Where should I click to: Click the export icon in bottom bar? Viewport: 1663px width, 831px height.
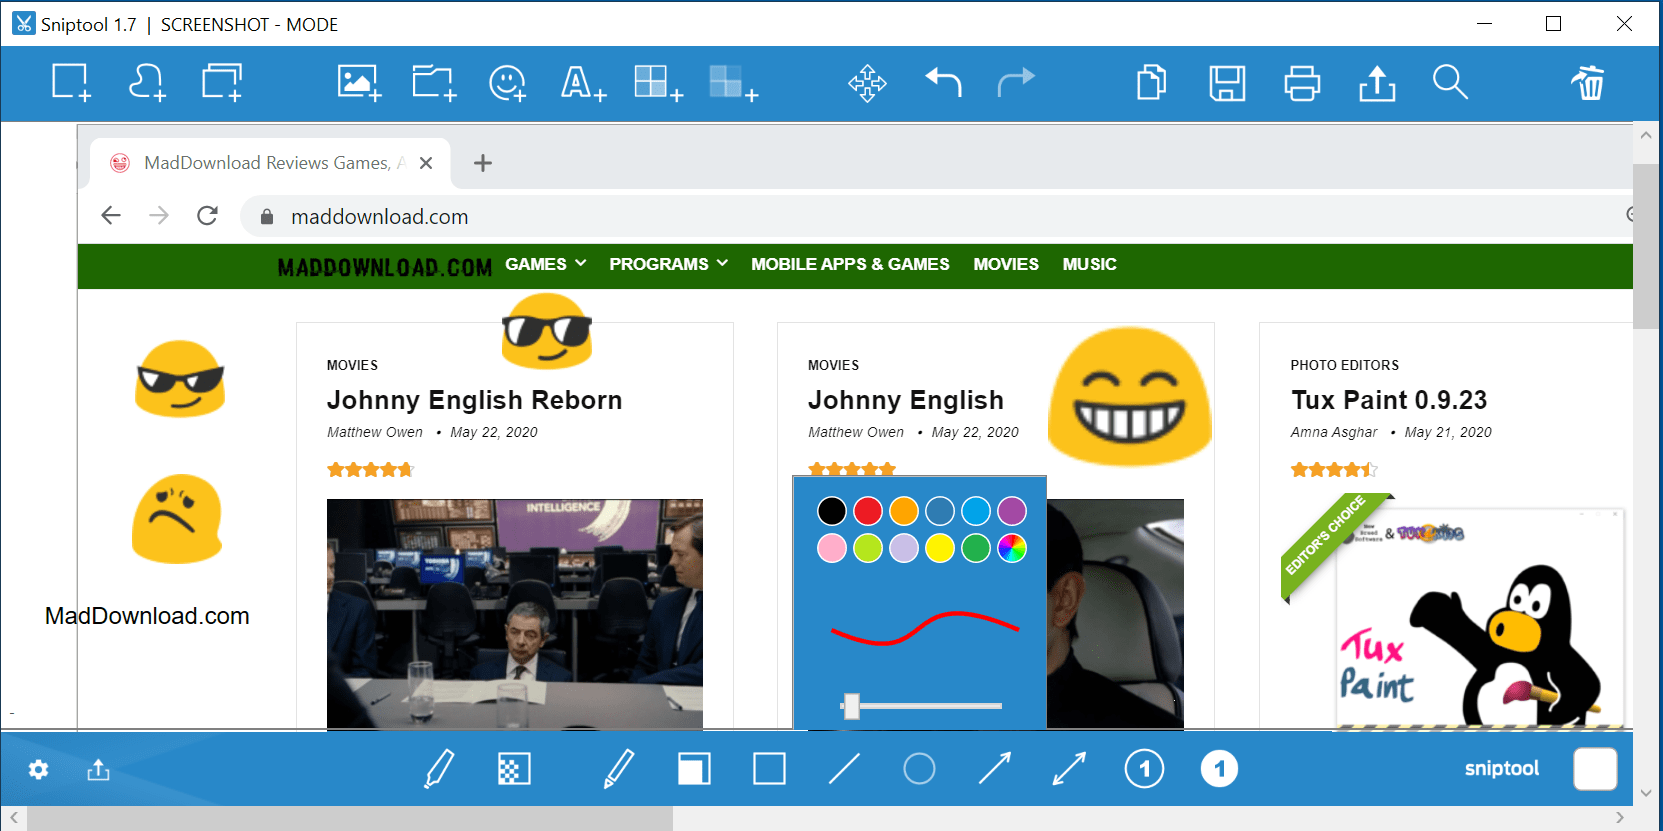98,769
